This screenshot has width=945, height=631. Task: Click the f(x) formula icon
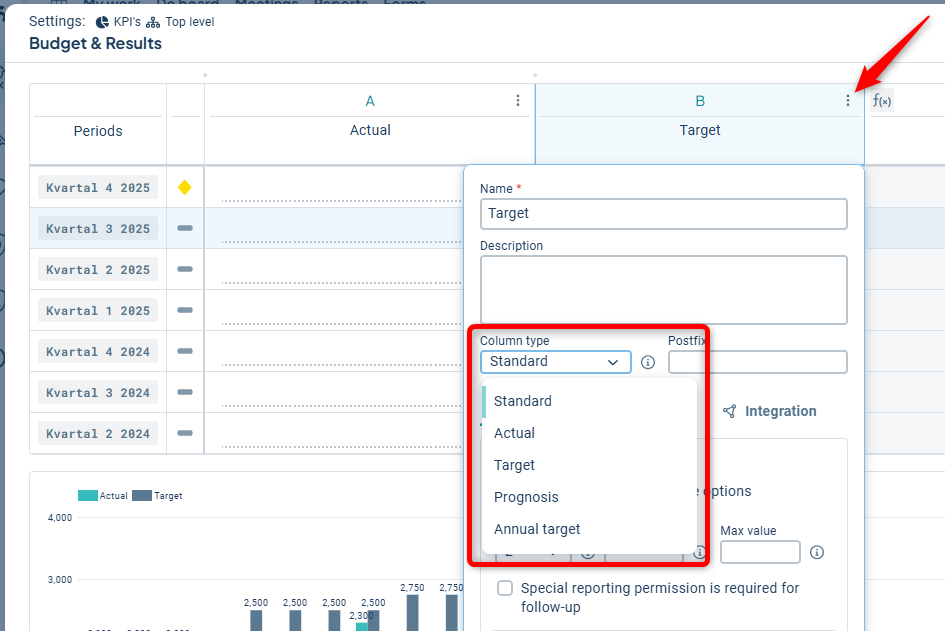click(882, 100)
